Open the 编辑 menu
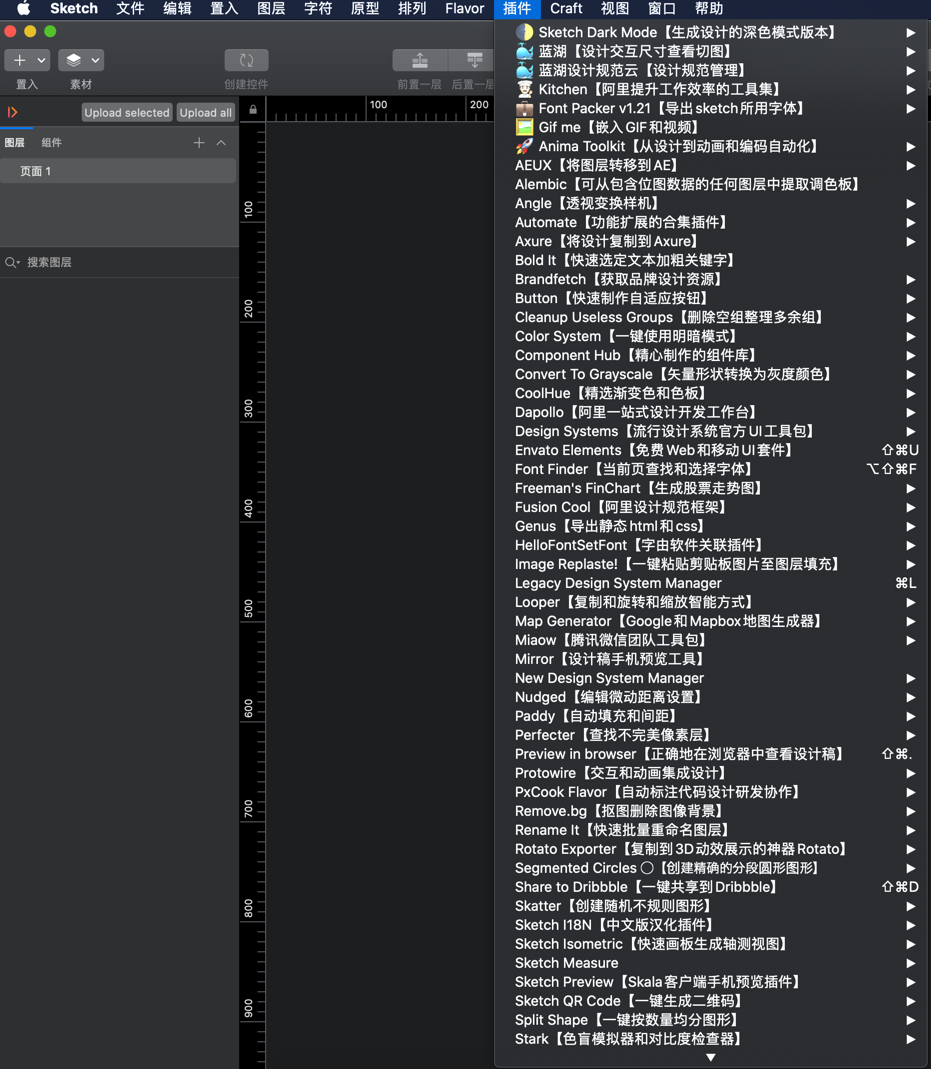This screenshot has width=931, height=1069. tap(177, 9)
